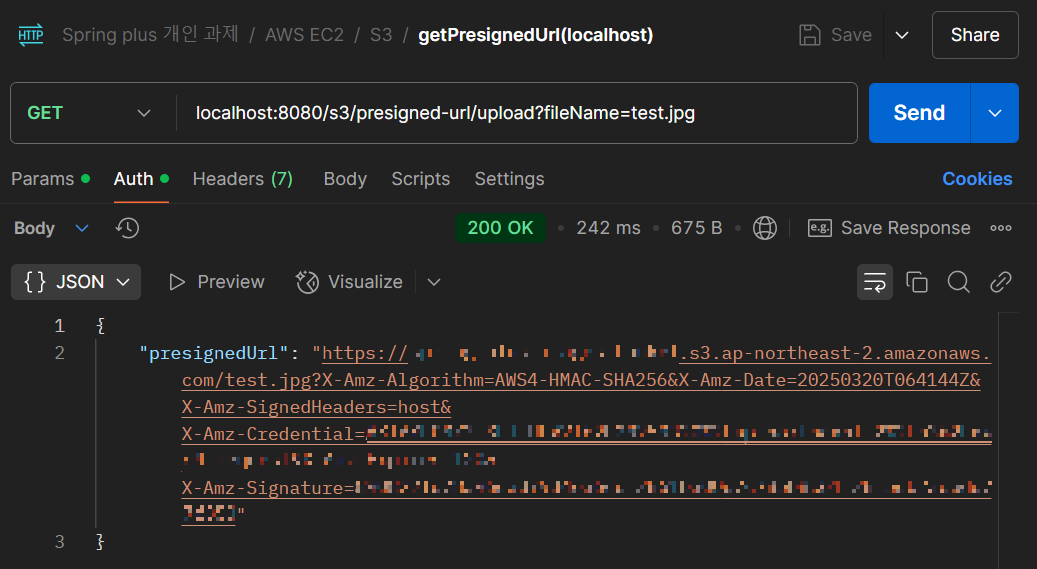
Task: Click line number 2 in response
Action: (60, 353)
